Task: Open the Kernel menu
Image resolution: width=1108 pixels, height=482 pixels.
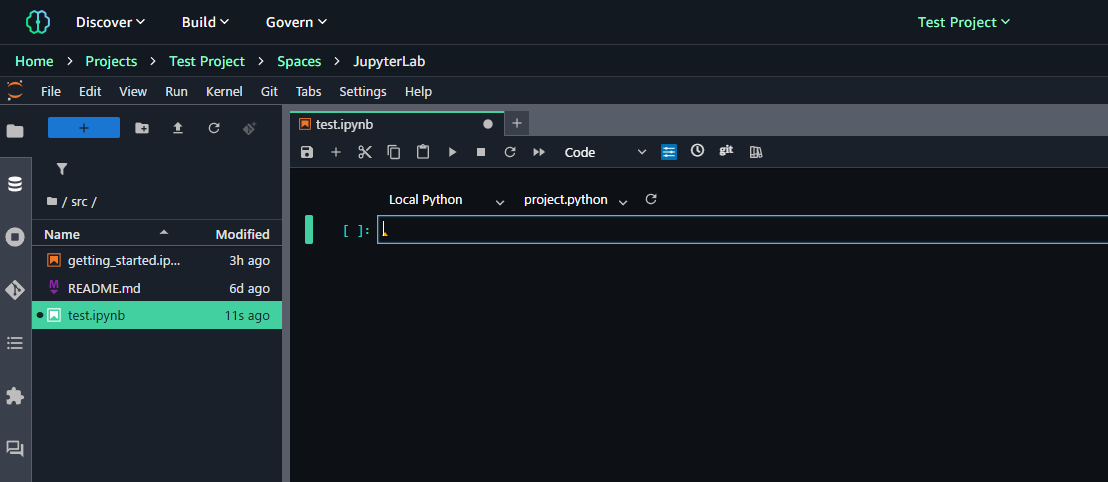Action: click(x=224, y=92)
